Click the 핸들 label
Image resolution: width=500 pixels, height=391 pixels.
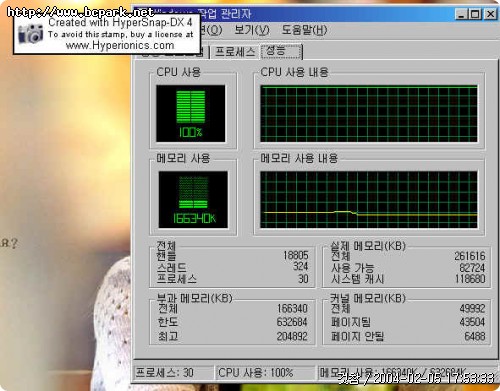click(166, 256)
